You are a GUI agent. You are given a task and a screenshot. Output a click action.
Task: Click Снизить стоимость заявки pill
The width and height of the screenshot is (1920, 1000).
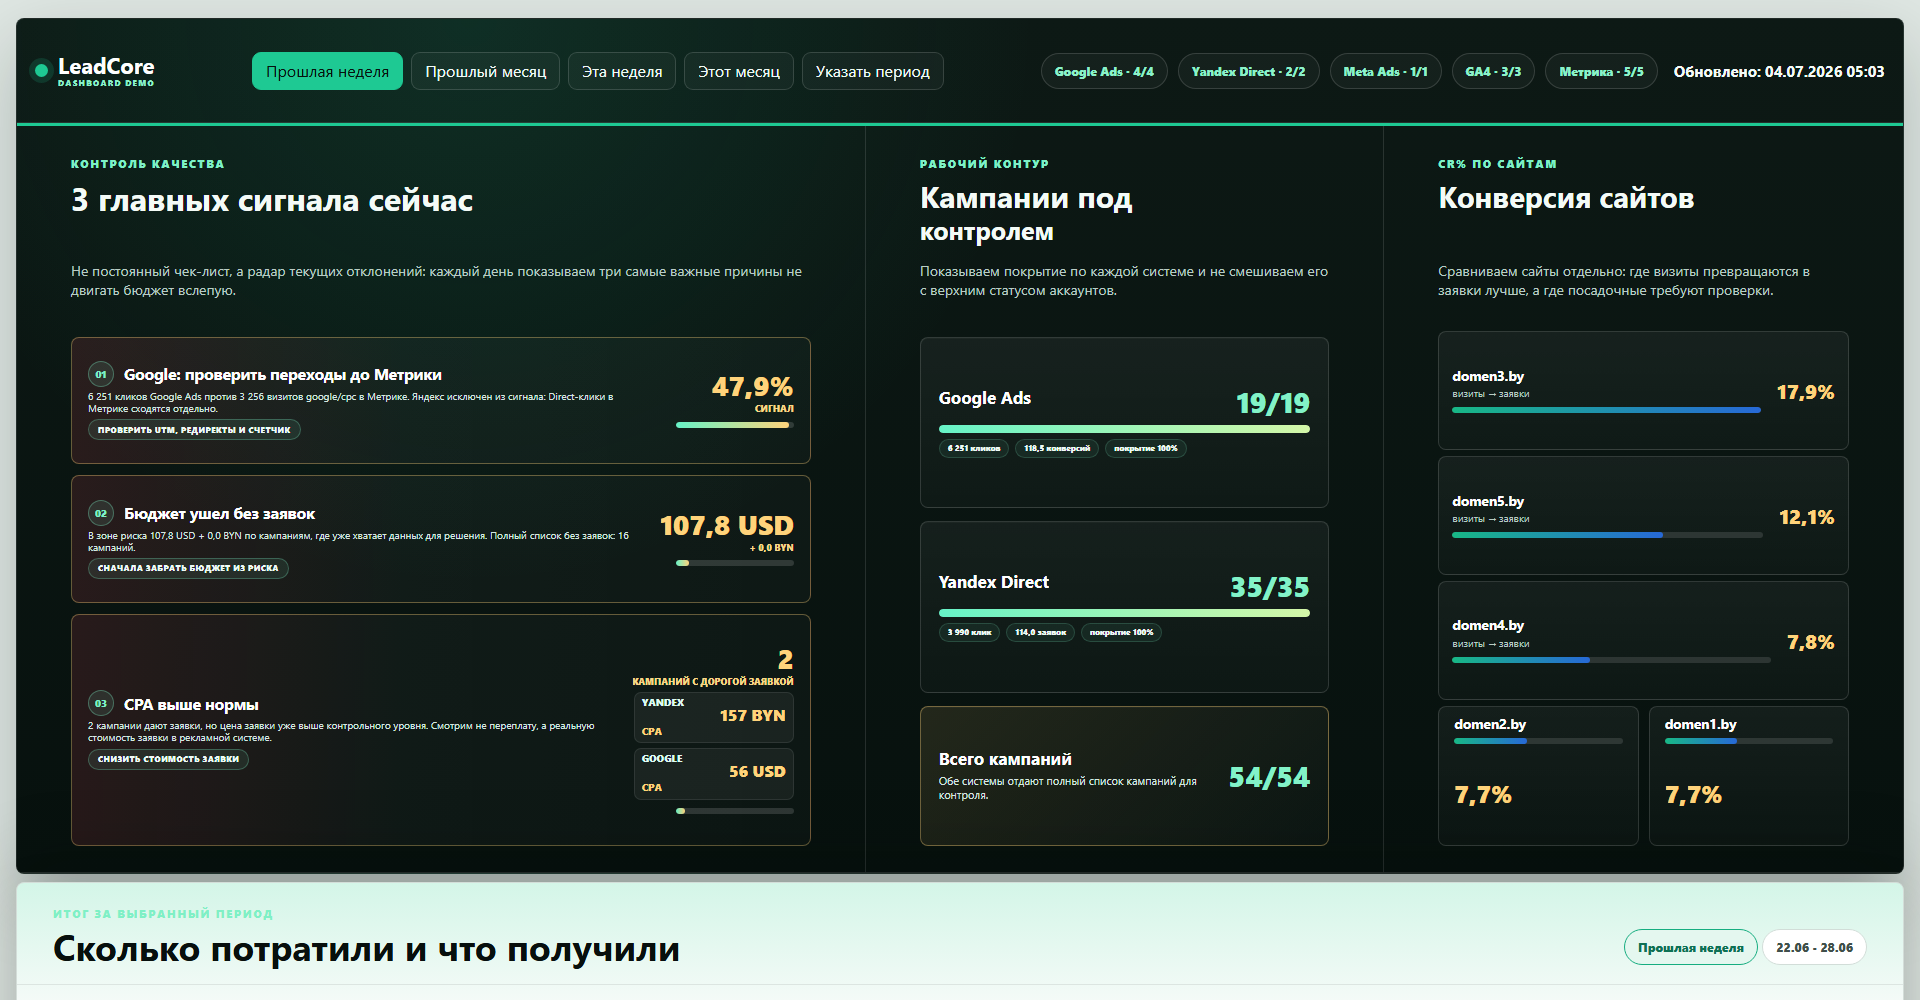click(168, 759)
